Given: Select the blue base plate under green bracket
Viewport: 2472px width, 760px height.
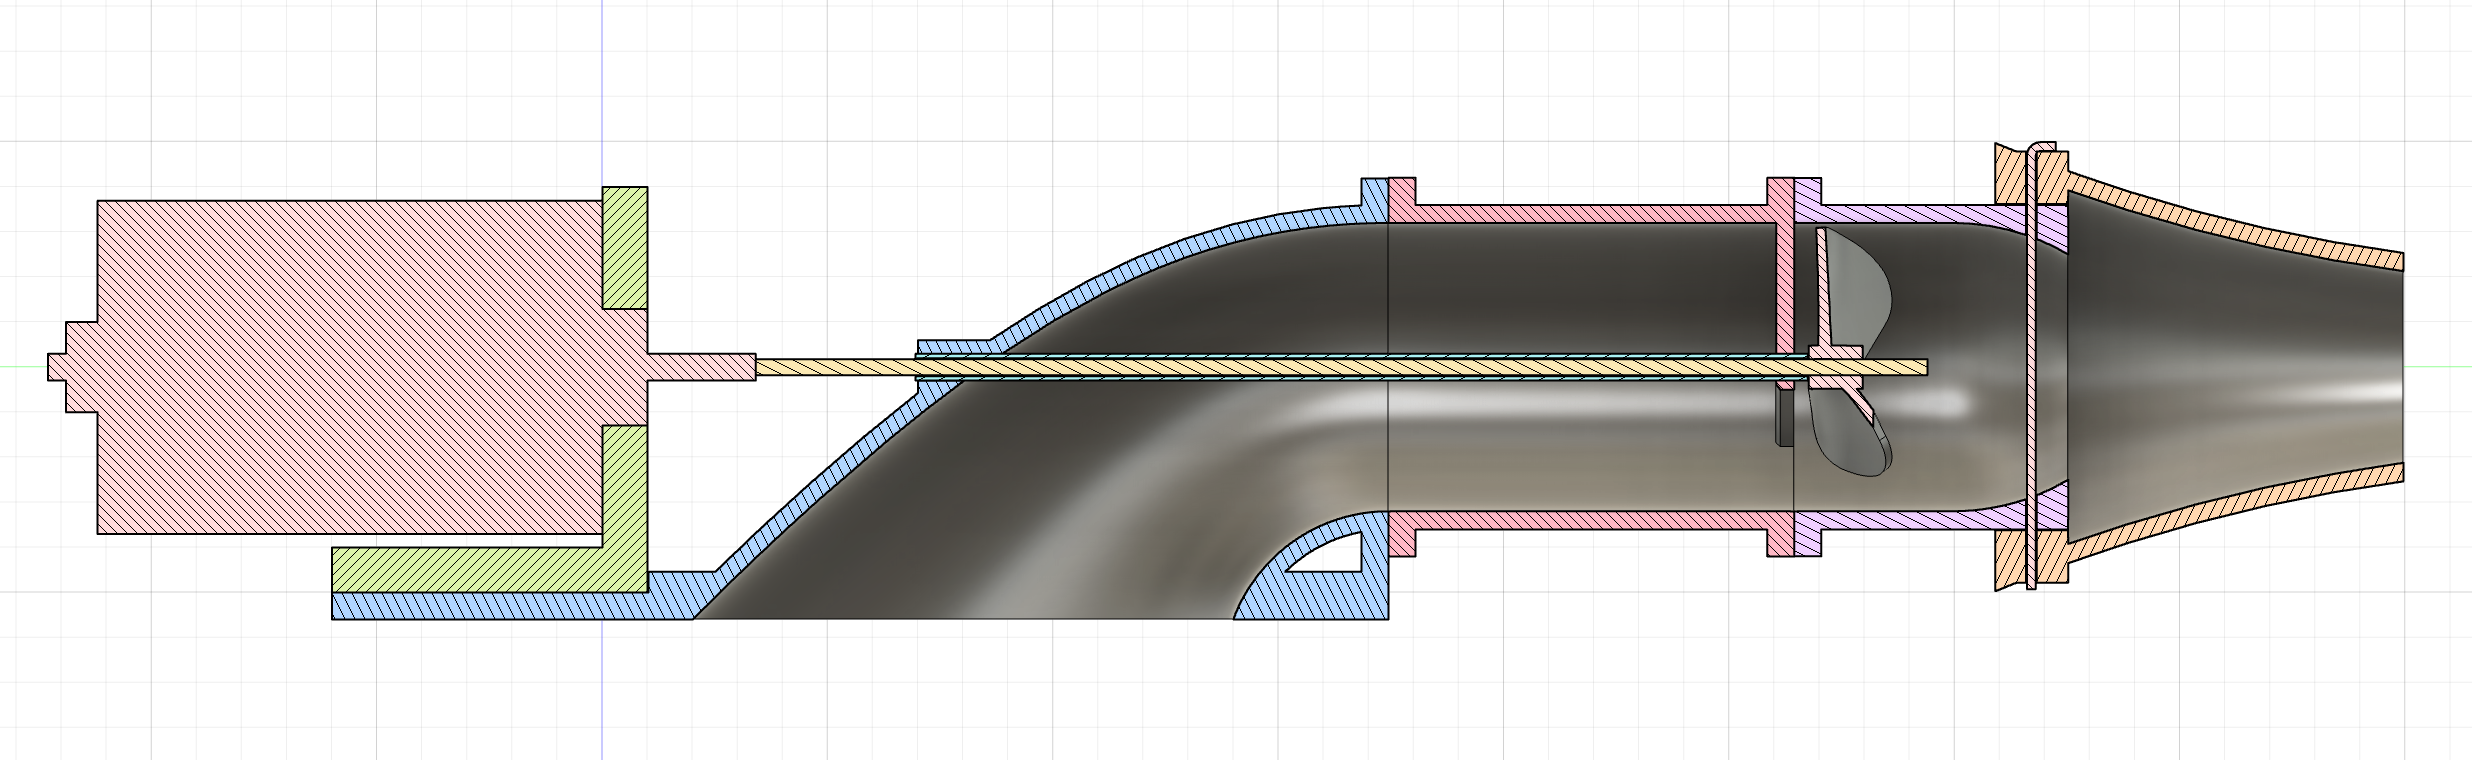Looking at the screenshot, I should 500,605.
